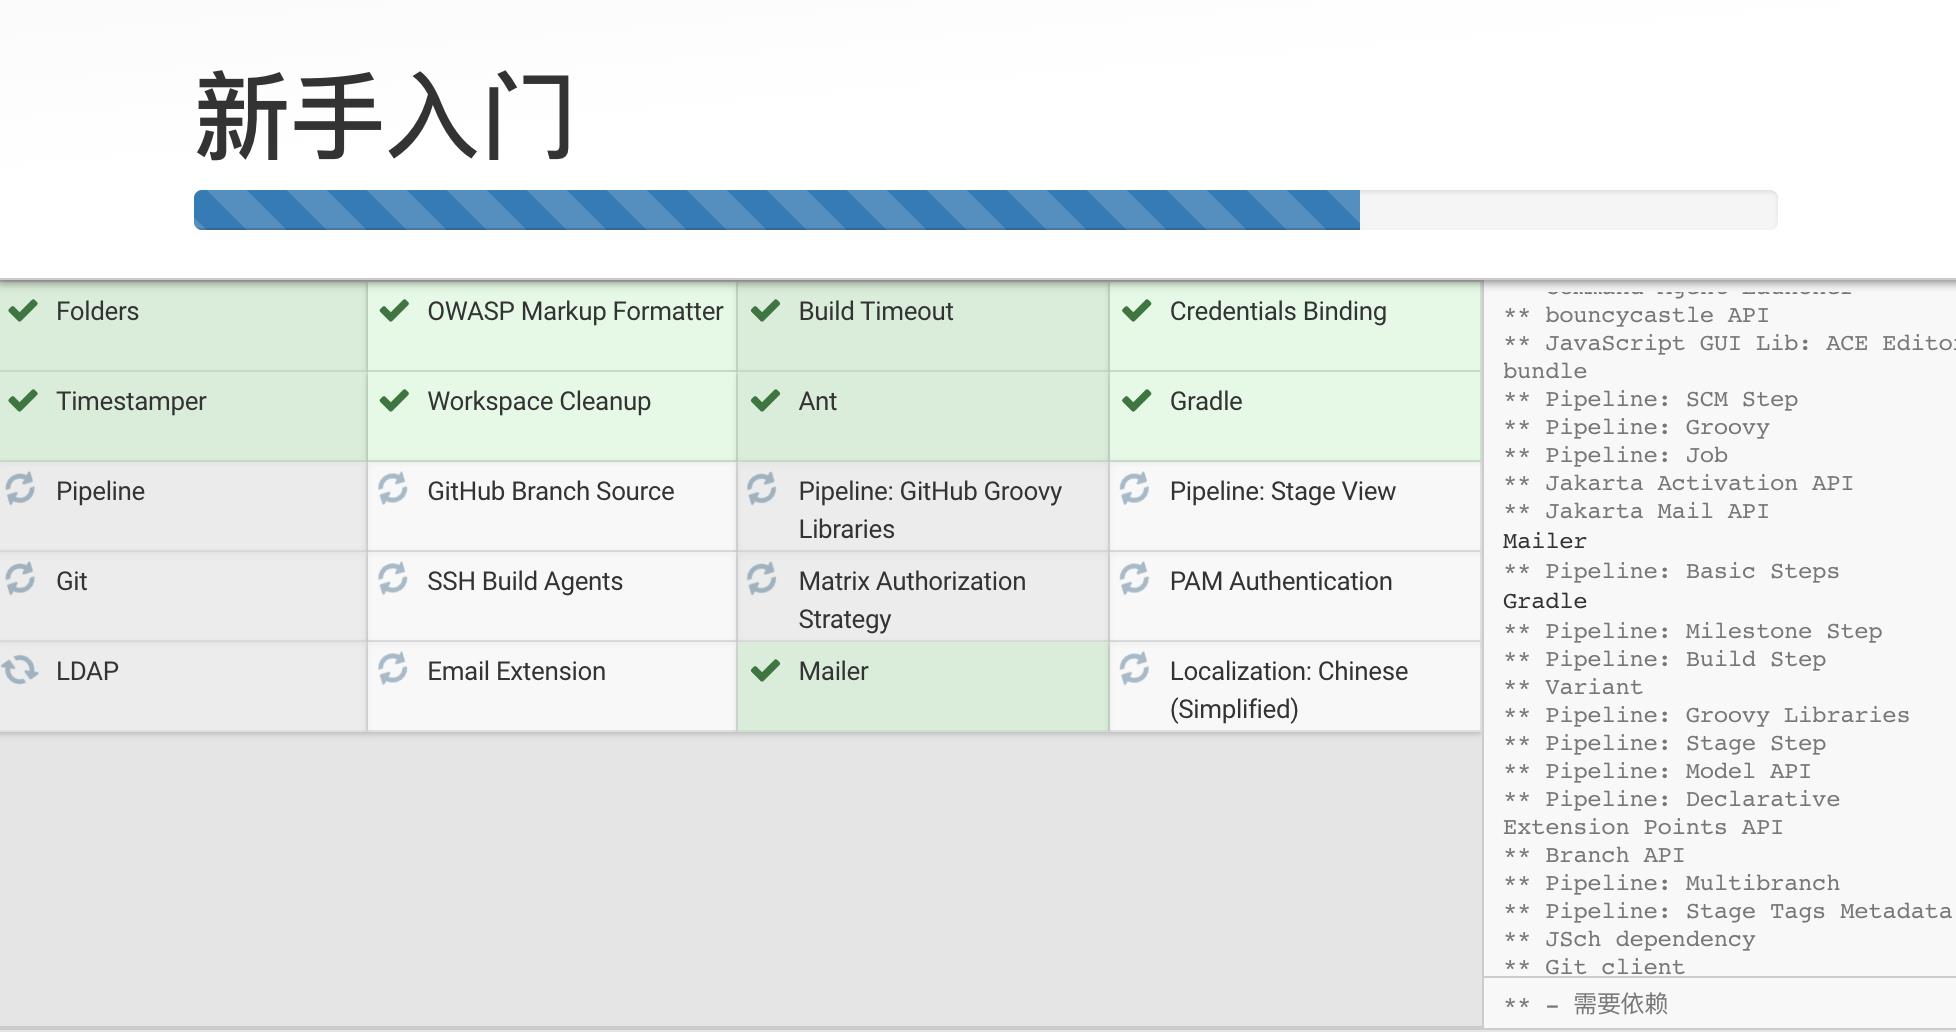Click the Jakarta Mail API log line
Screen dimensions: 1956x1034
pos(1636,511)
